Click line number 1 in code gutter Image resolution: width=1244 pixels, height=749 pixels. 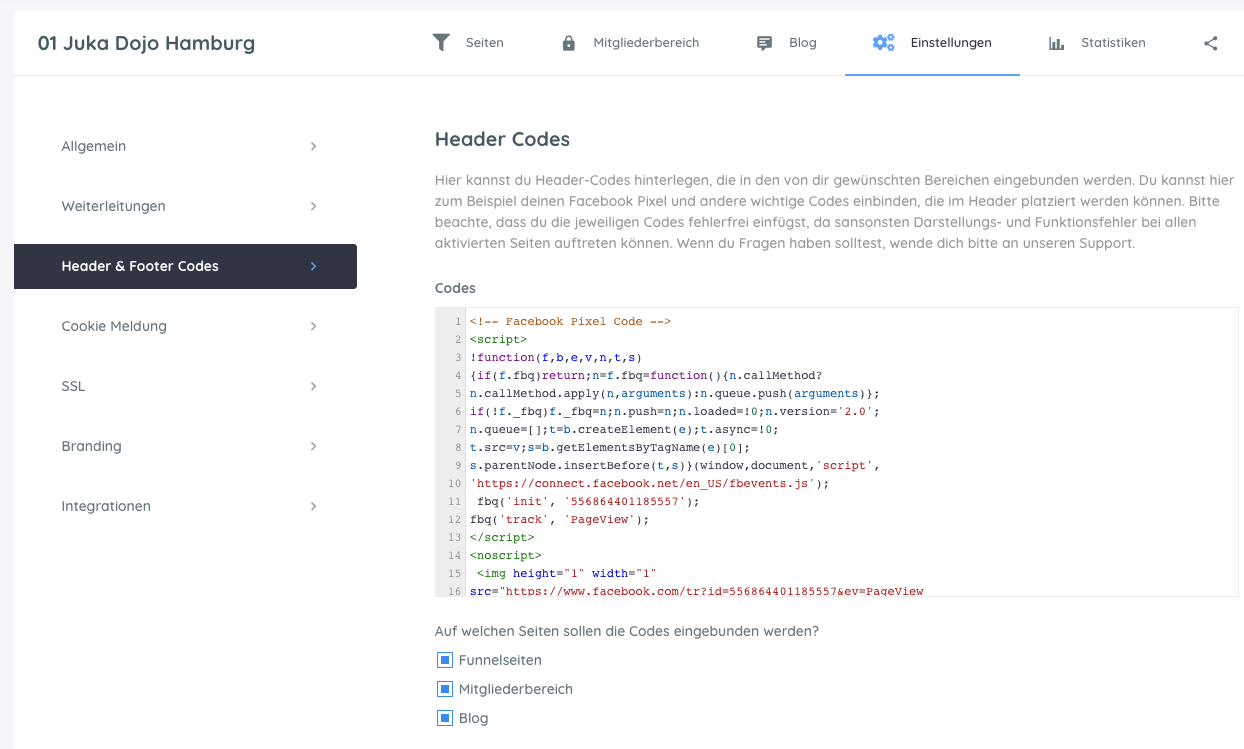(x=457, y=322)
